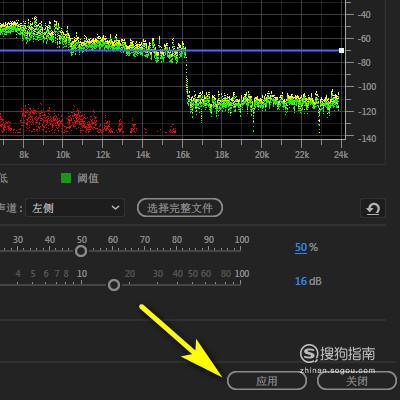Click the 100 mark on percent slider scale
Viewport: 400px width, 400px height.
[242, 240]
